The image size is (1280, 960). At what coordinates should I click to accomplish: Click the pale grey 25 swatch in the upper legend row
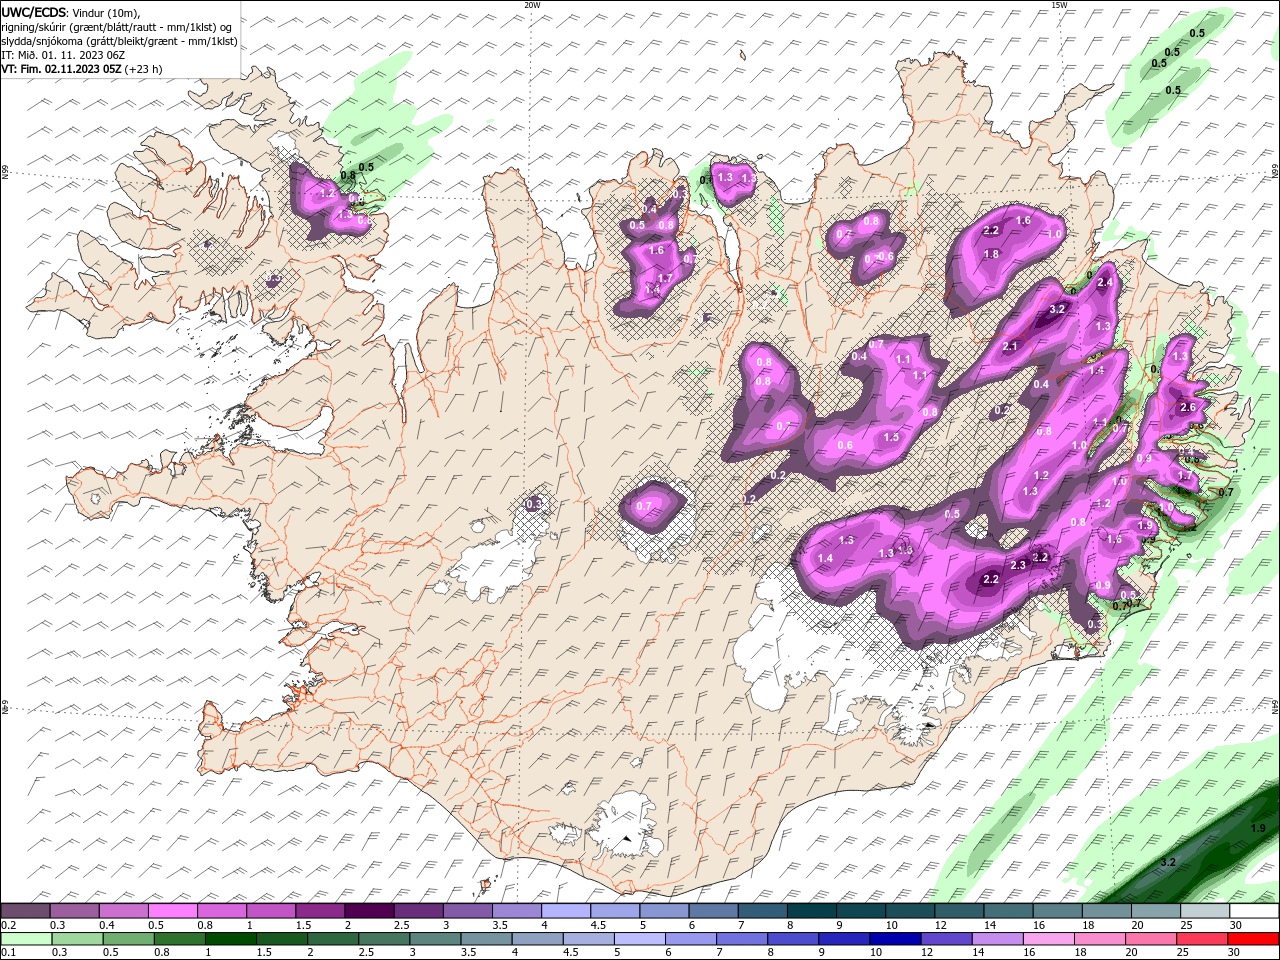1205,910
